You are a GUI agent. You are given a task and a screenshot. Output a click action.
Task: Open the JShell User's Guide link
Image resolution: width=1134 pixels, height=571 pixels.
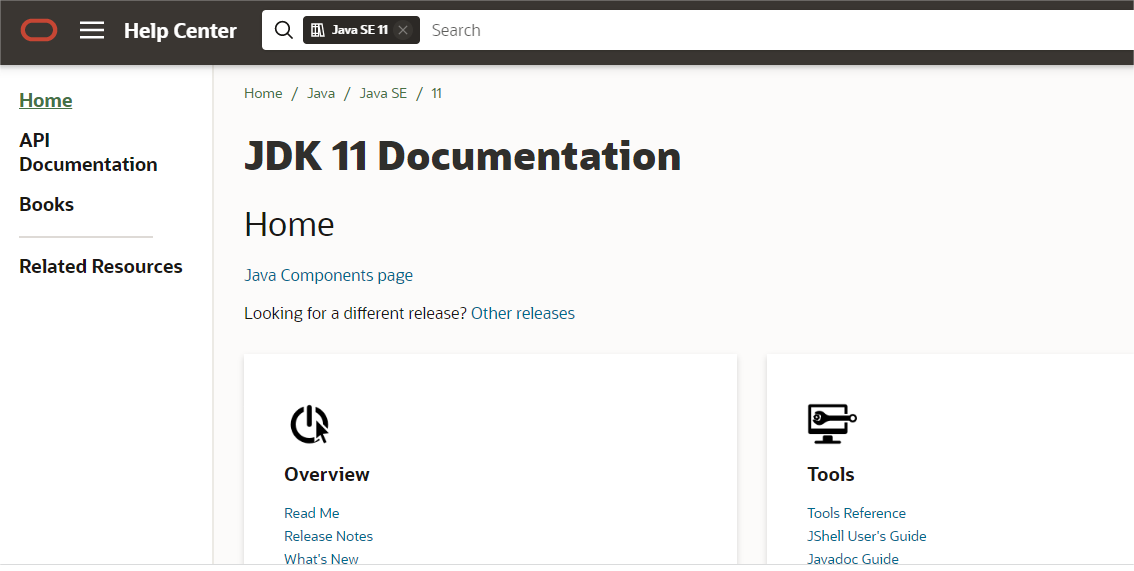(867, 536)
